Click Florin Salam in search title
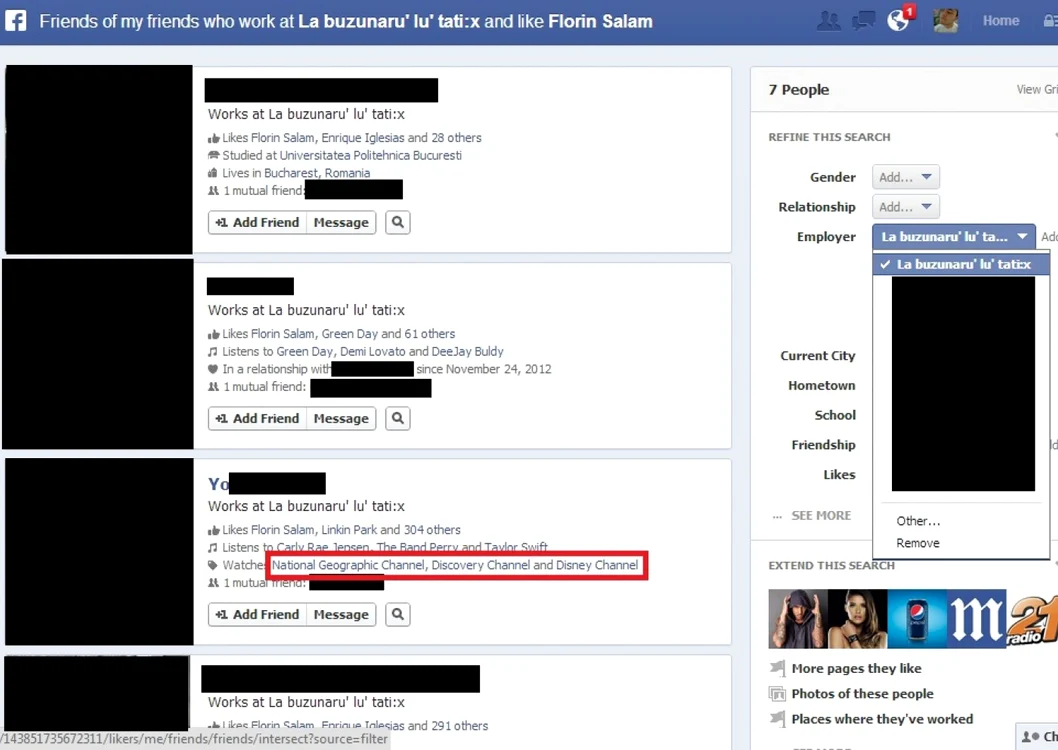This screenshot has height=750, width=1058. click(x=600, y=21)
